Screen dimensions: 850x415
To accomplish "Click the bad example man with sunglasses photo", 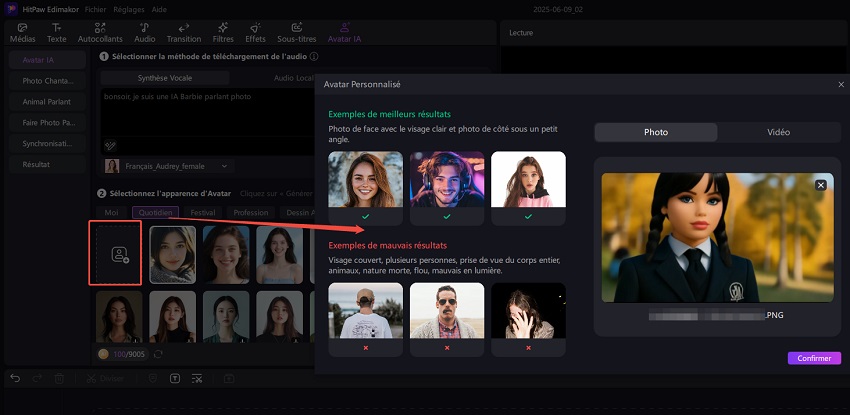I will tap(447, 311).
